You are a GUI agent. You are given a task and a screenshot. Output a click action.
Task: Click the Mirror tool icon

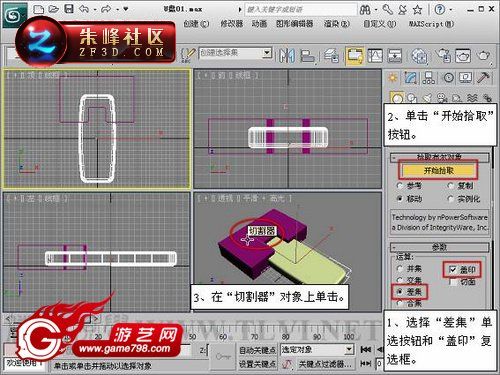(x=287, y=55)
